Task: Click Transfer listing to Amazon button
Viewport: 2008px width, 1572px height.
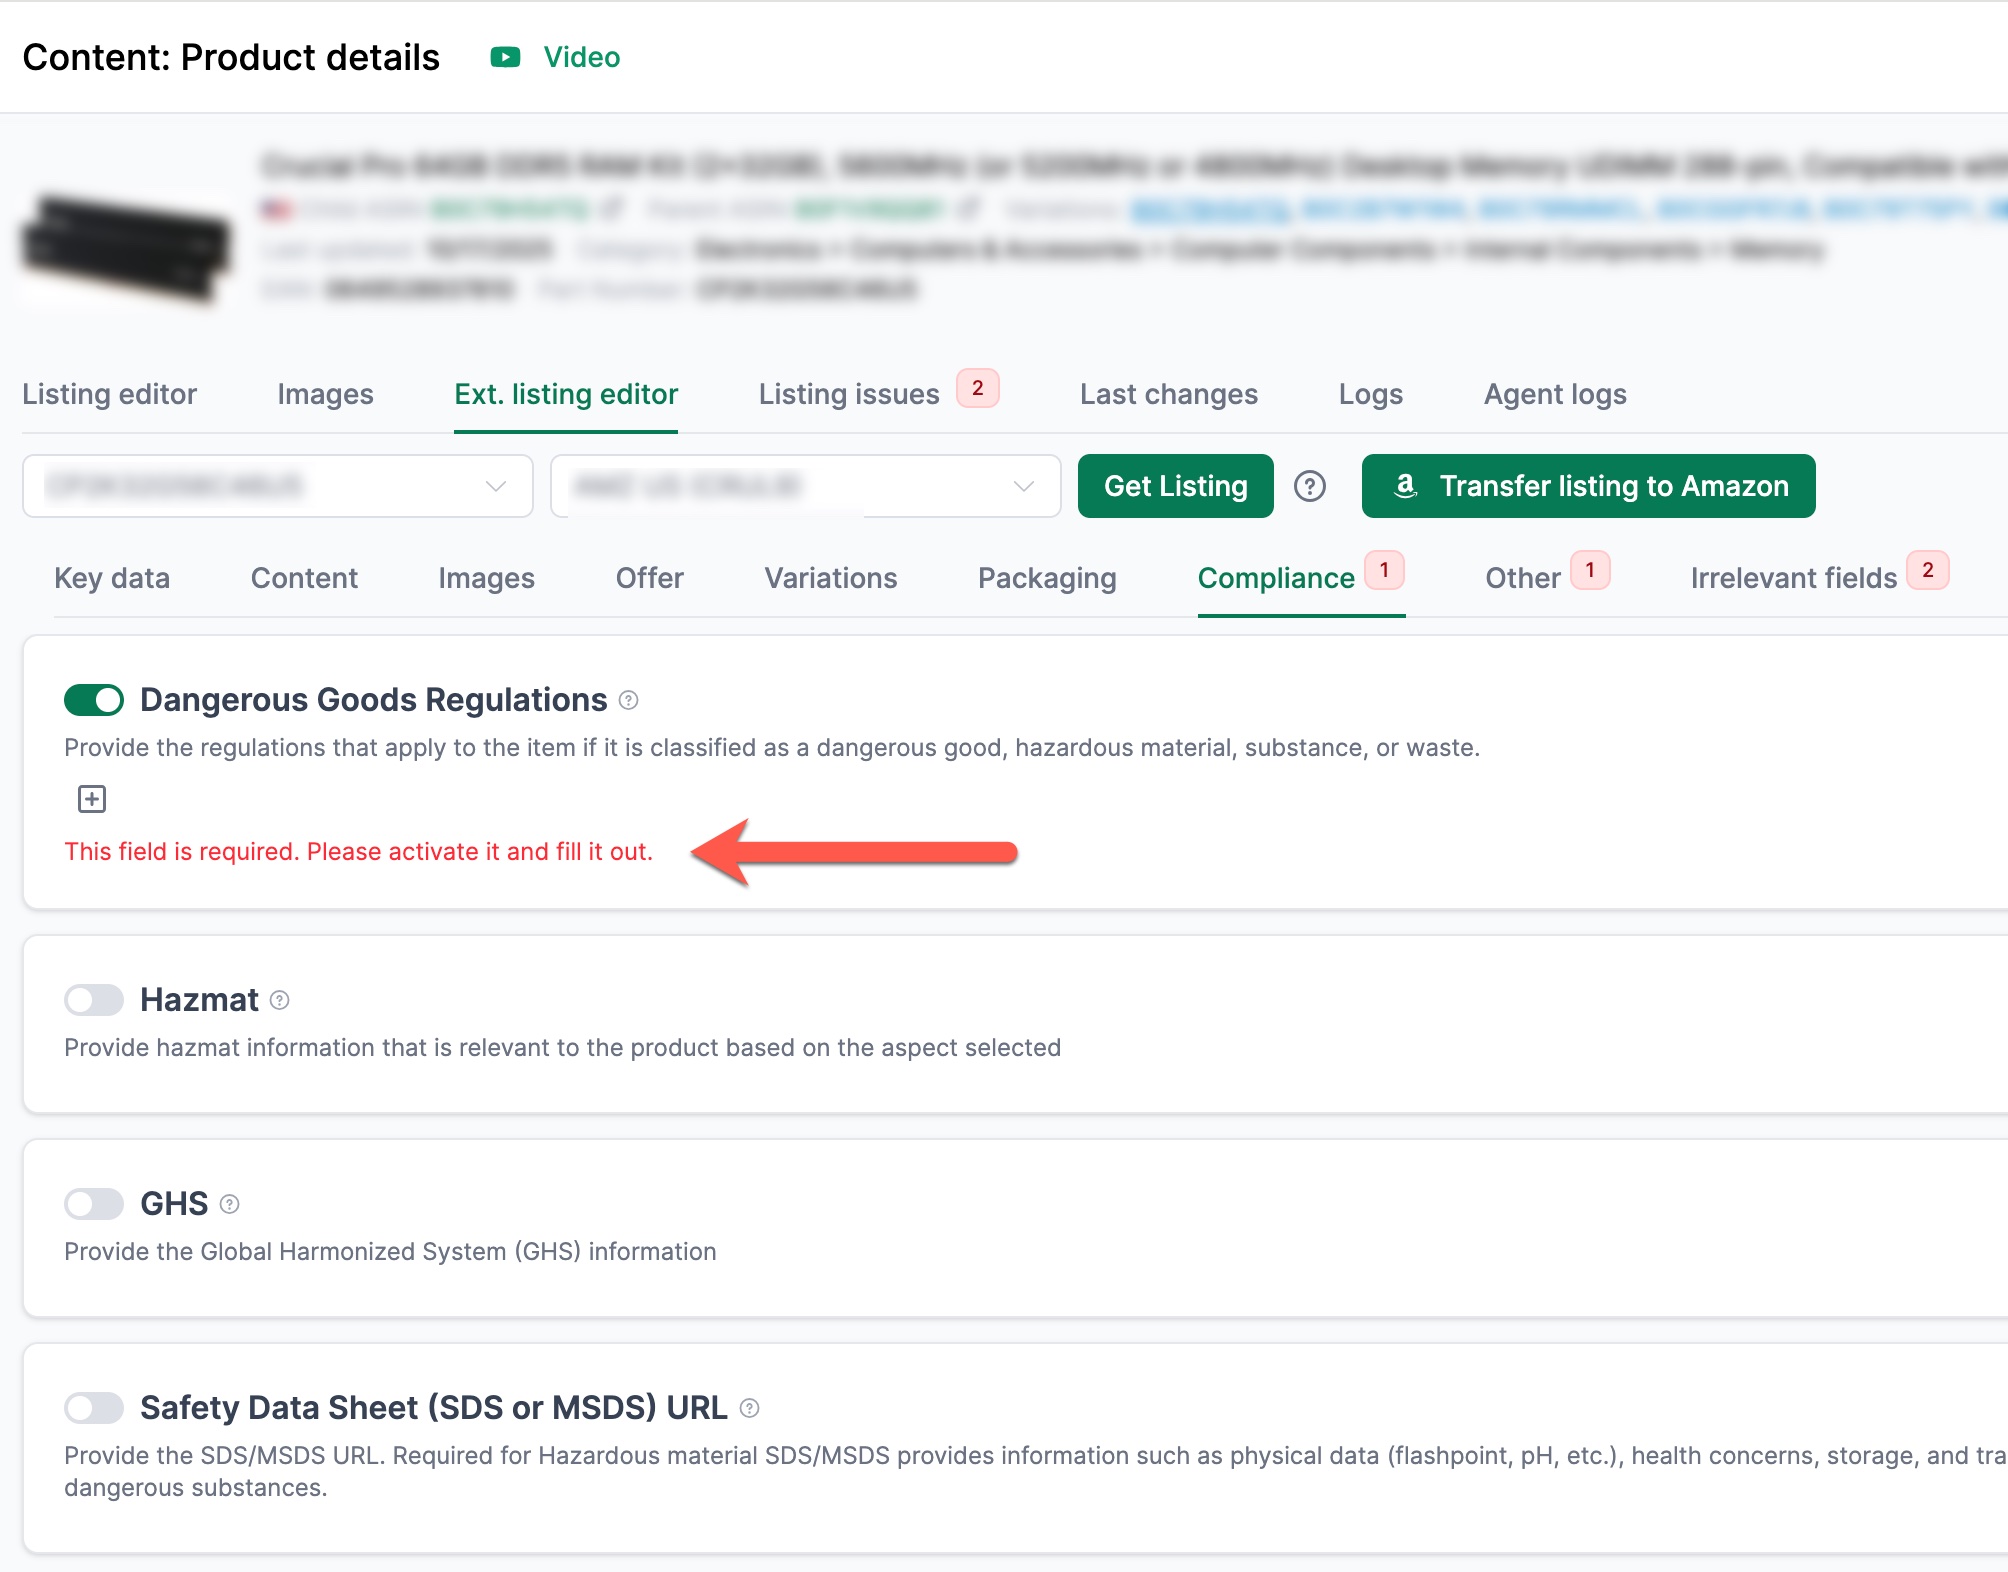Action: pos(1588,486)
